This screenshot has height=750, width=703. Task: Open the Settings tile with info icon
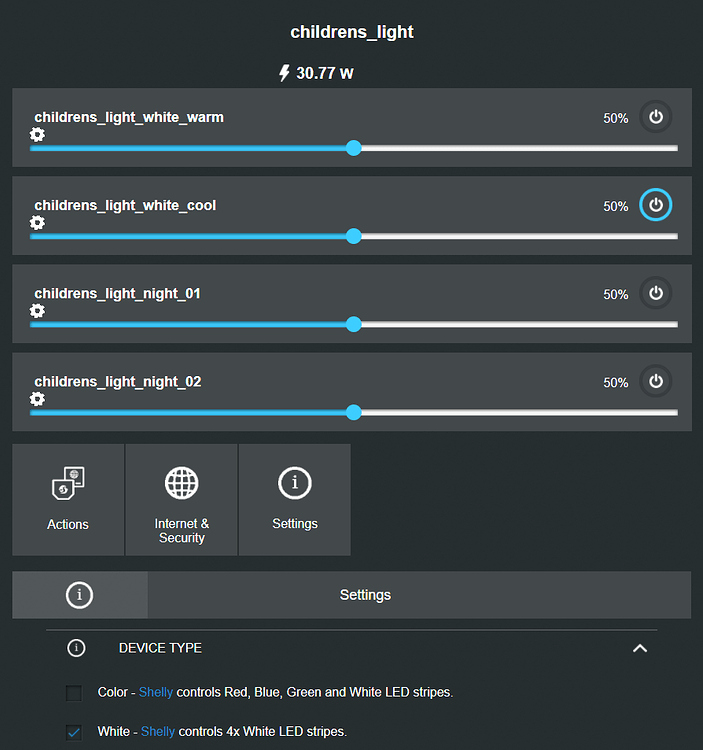294,499
